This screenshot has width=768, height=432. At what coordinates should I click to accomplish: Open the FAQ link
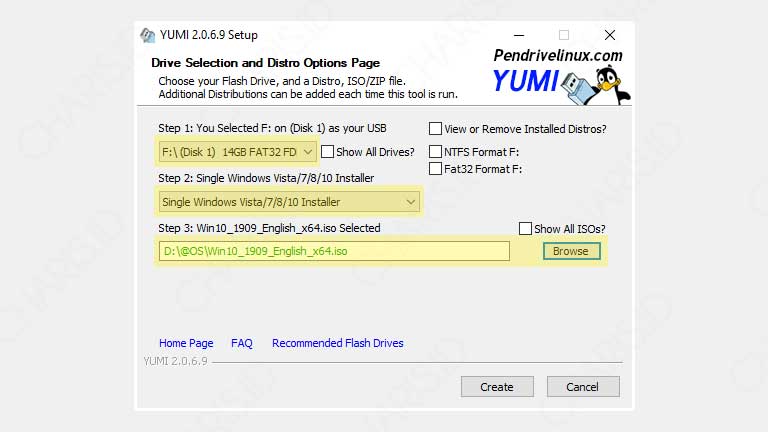point(242,343)
